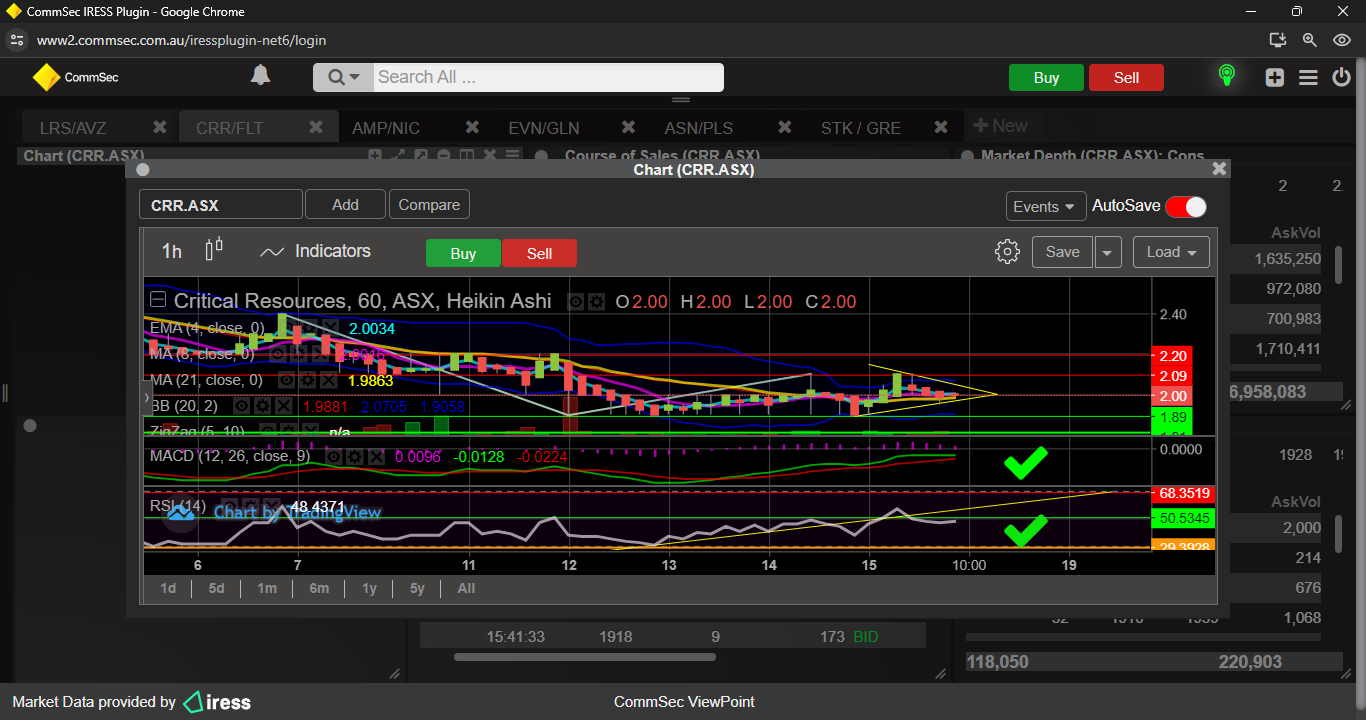Expand the Events dropdown
Screen dimensions: 1366x720
(1046, 206)
